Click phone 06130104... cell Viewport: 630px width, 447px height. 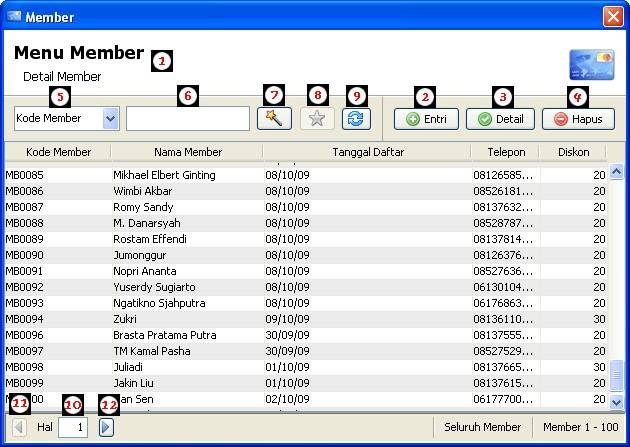pos(503,287)
